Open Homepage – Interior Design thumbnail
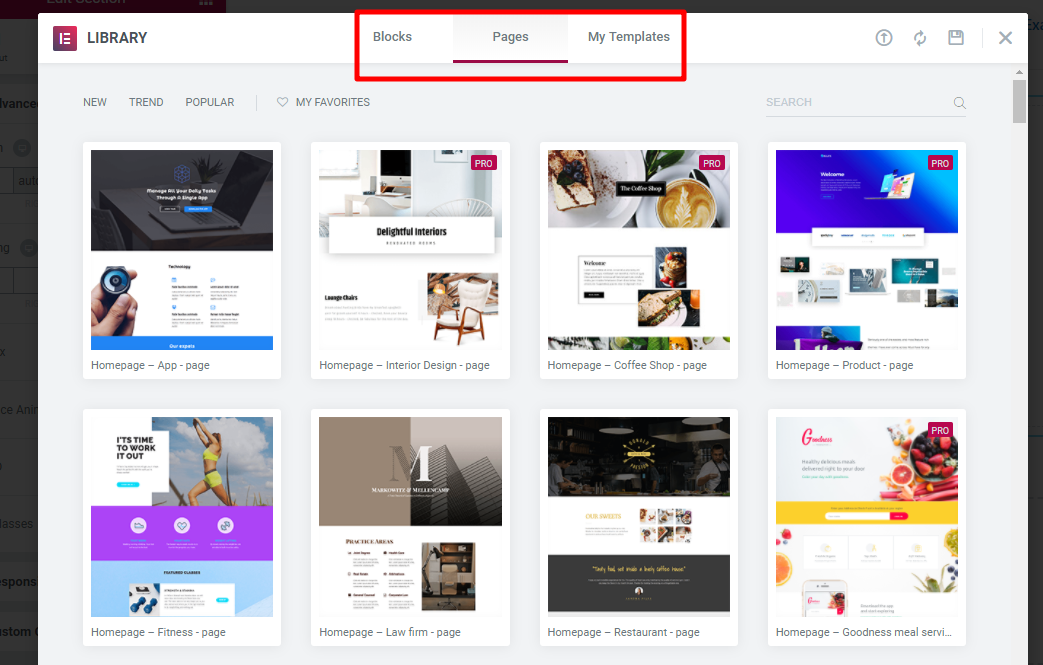This screenshot has height=665, width=1043. click(x=410, y=249)
